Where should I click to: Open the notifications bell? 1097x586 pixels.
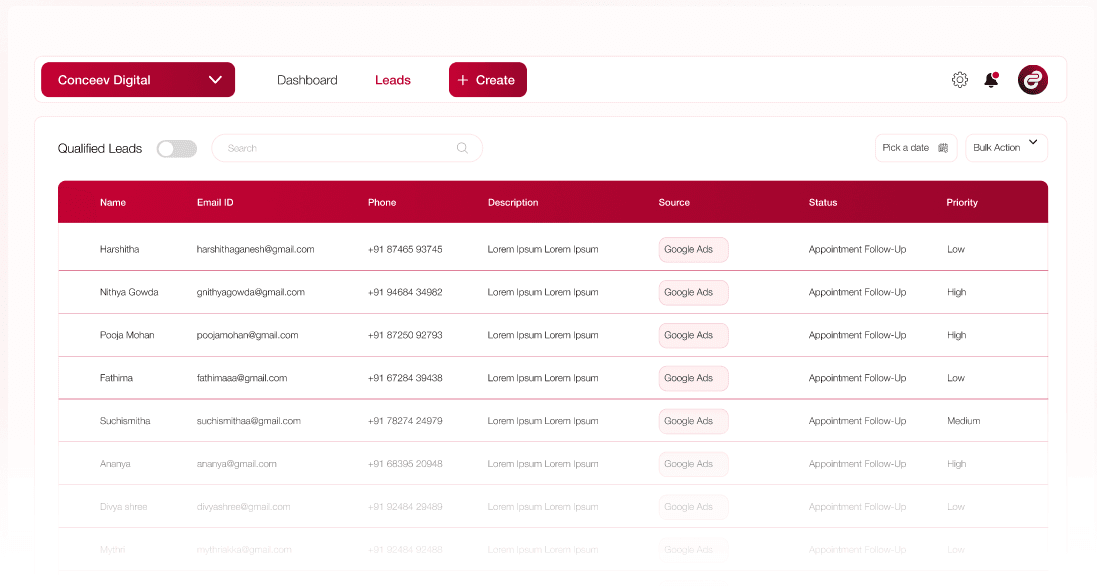pos(991,80)
